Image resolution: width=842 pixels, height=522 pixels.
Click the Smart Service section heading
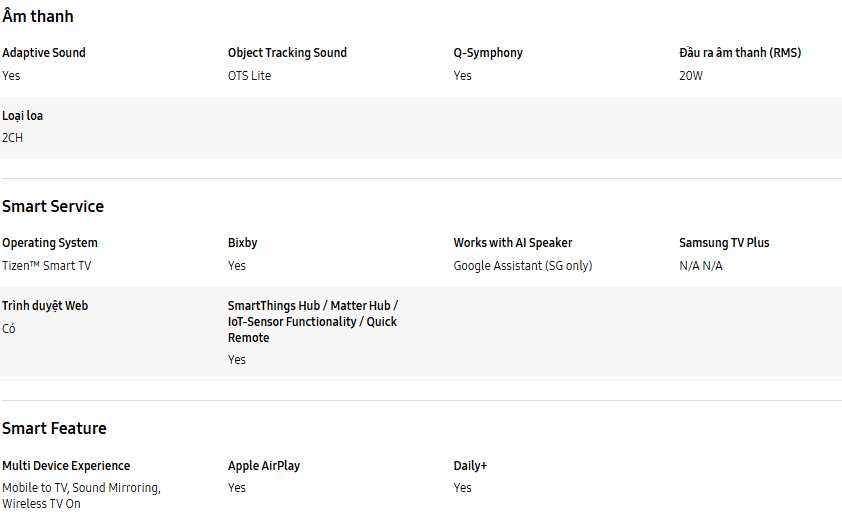[53, 206]
